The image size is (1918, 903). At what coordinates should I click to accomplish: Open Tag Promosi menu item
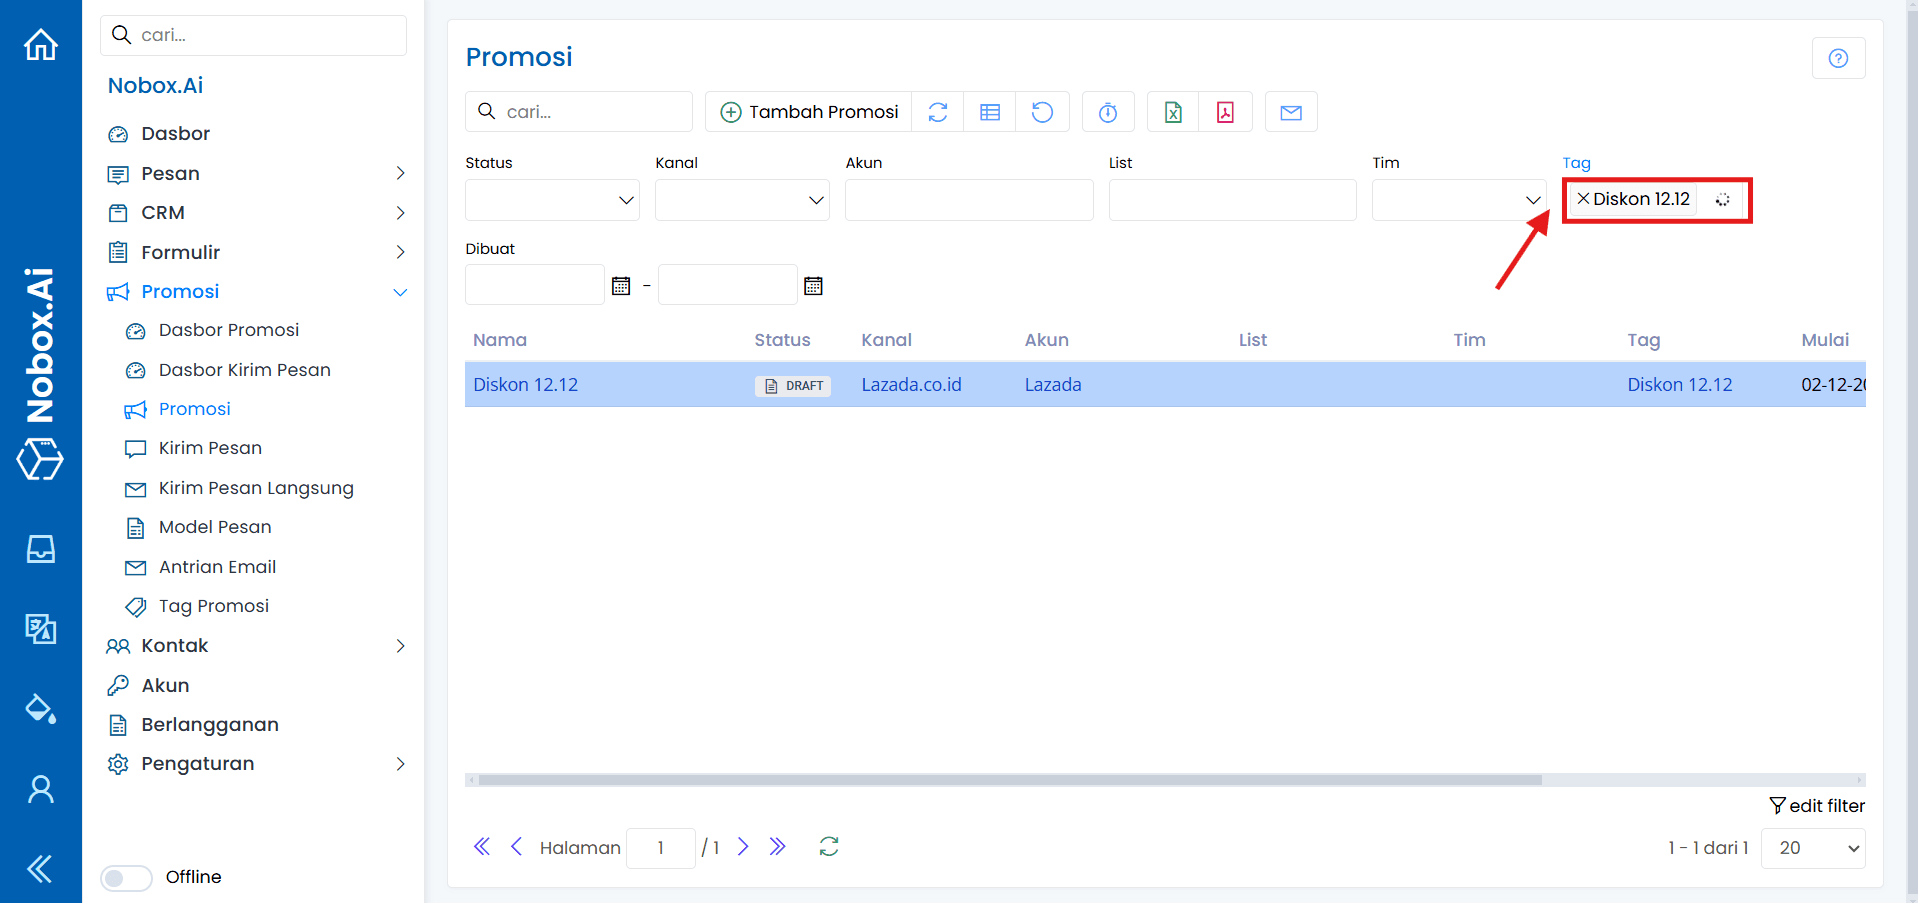click(x=214, y=606)
